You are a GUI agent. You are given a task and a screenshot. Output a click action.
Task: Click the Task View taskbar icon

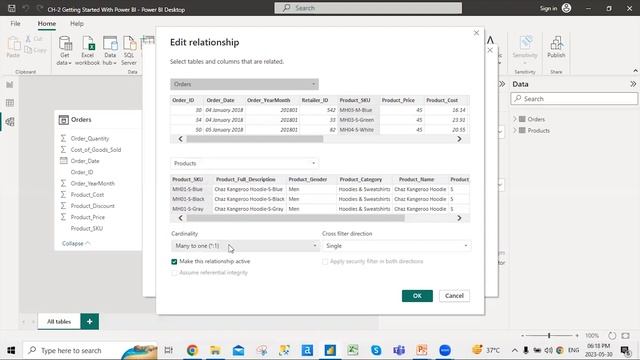[x=169, y=350]
